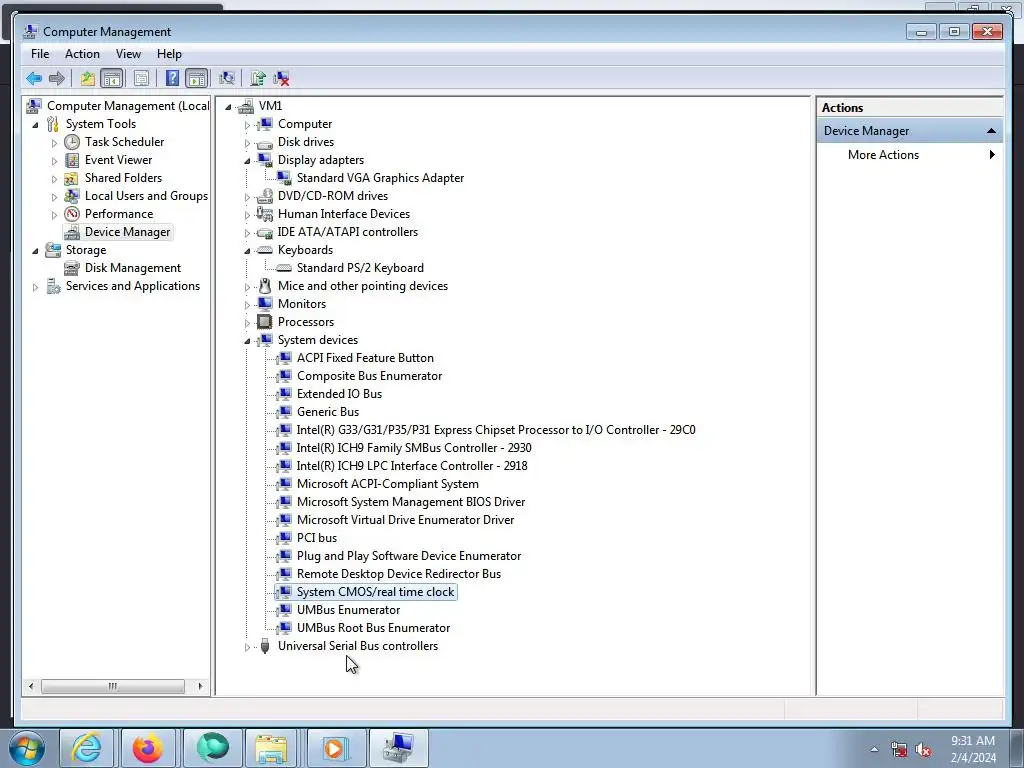Click Update Driver Software toolbar icon

pos(257,79)
